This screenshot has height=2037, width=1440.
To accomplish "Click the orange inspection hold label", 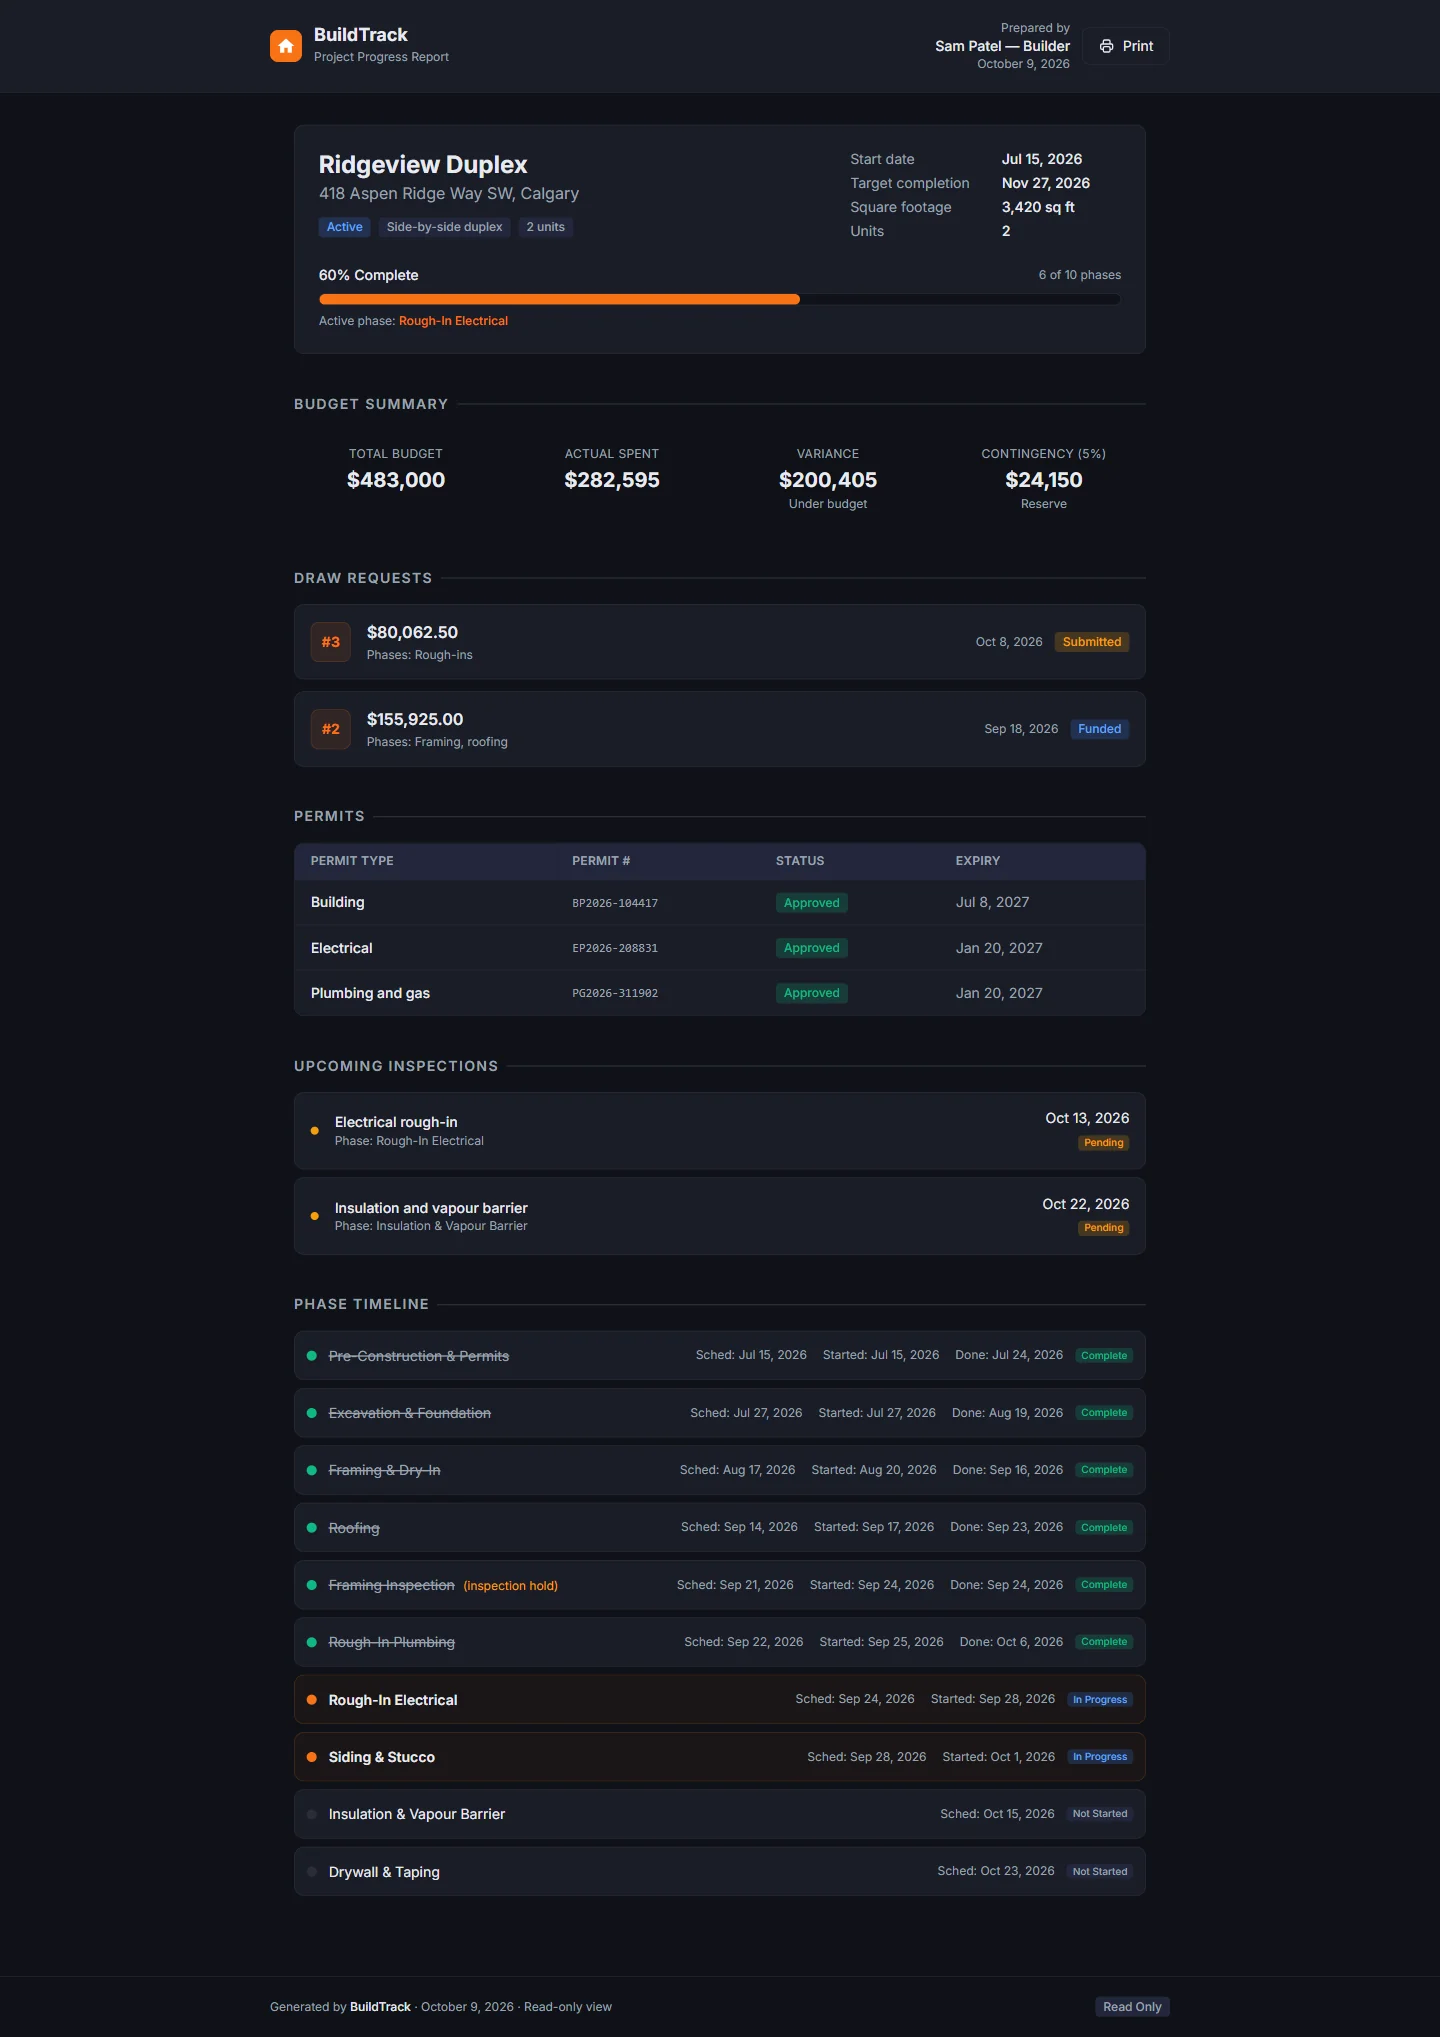I will (511, 1586).
